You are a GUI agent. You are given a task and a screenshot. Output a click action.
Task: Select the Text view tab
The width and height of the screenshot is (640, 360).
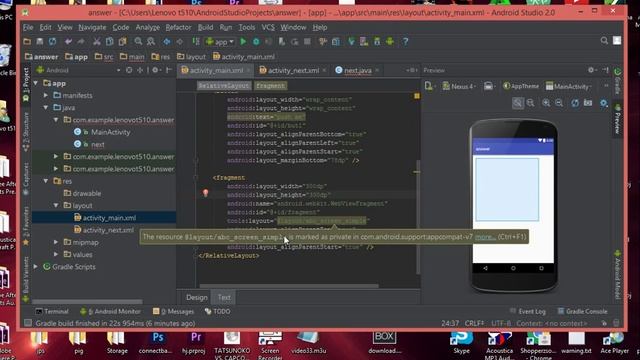pos(224,298)
